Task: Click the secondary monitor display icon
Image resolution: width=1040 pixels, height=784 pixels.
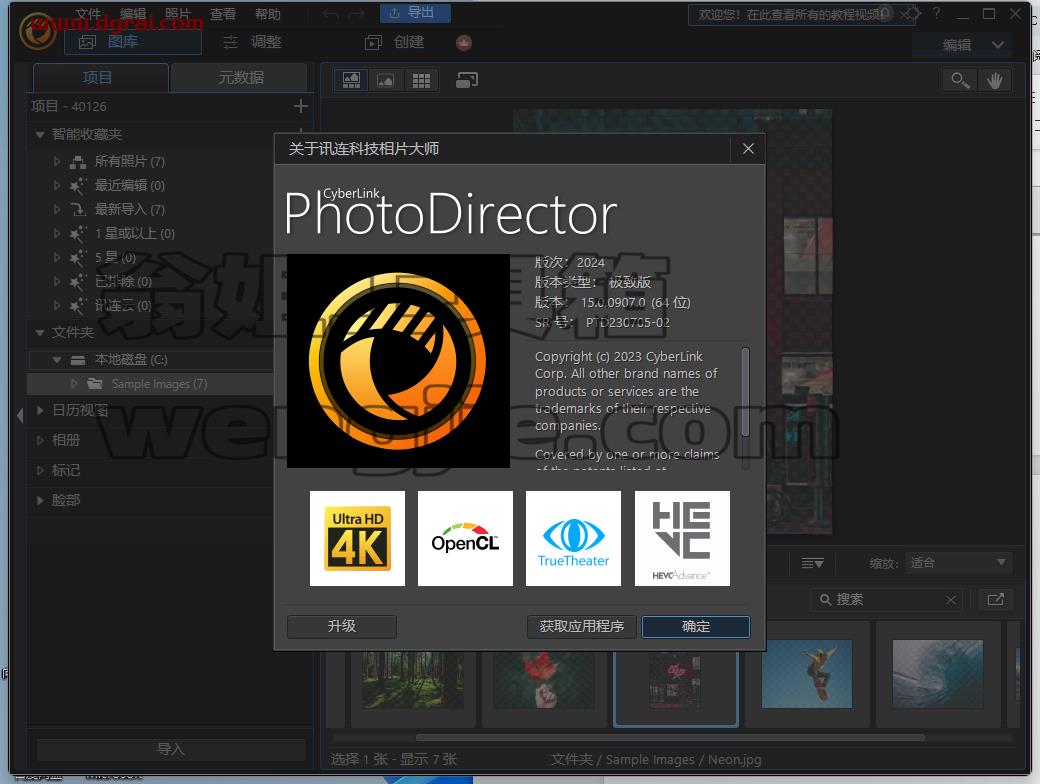Action: click(x=467, y=80)
